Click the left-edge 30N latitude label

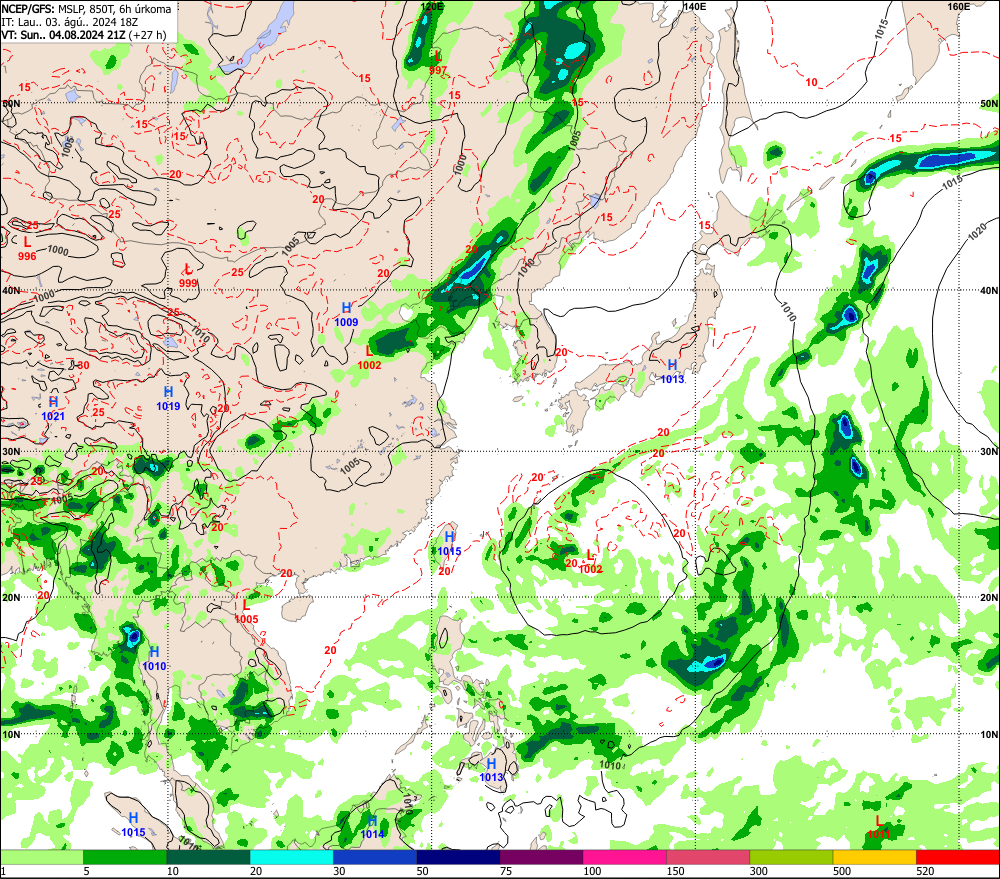pos(11,452)
